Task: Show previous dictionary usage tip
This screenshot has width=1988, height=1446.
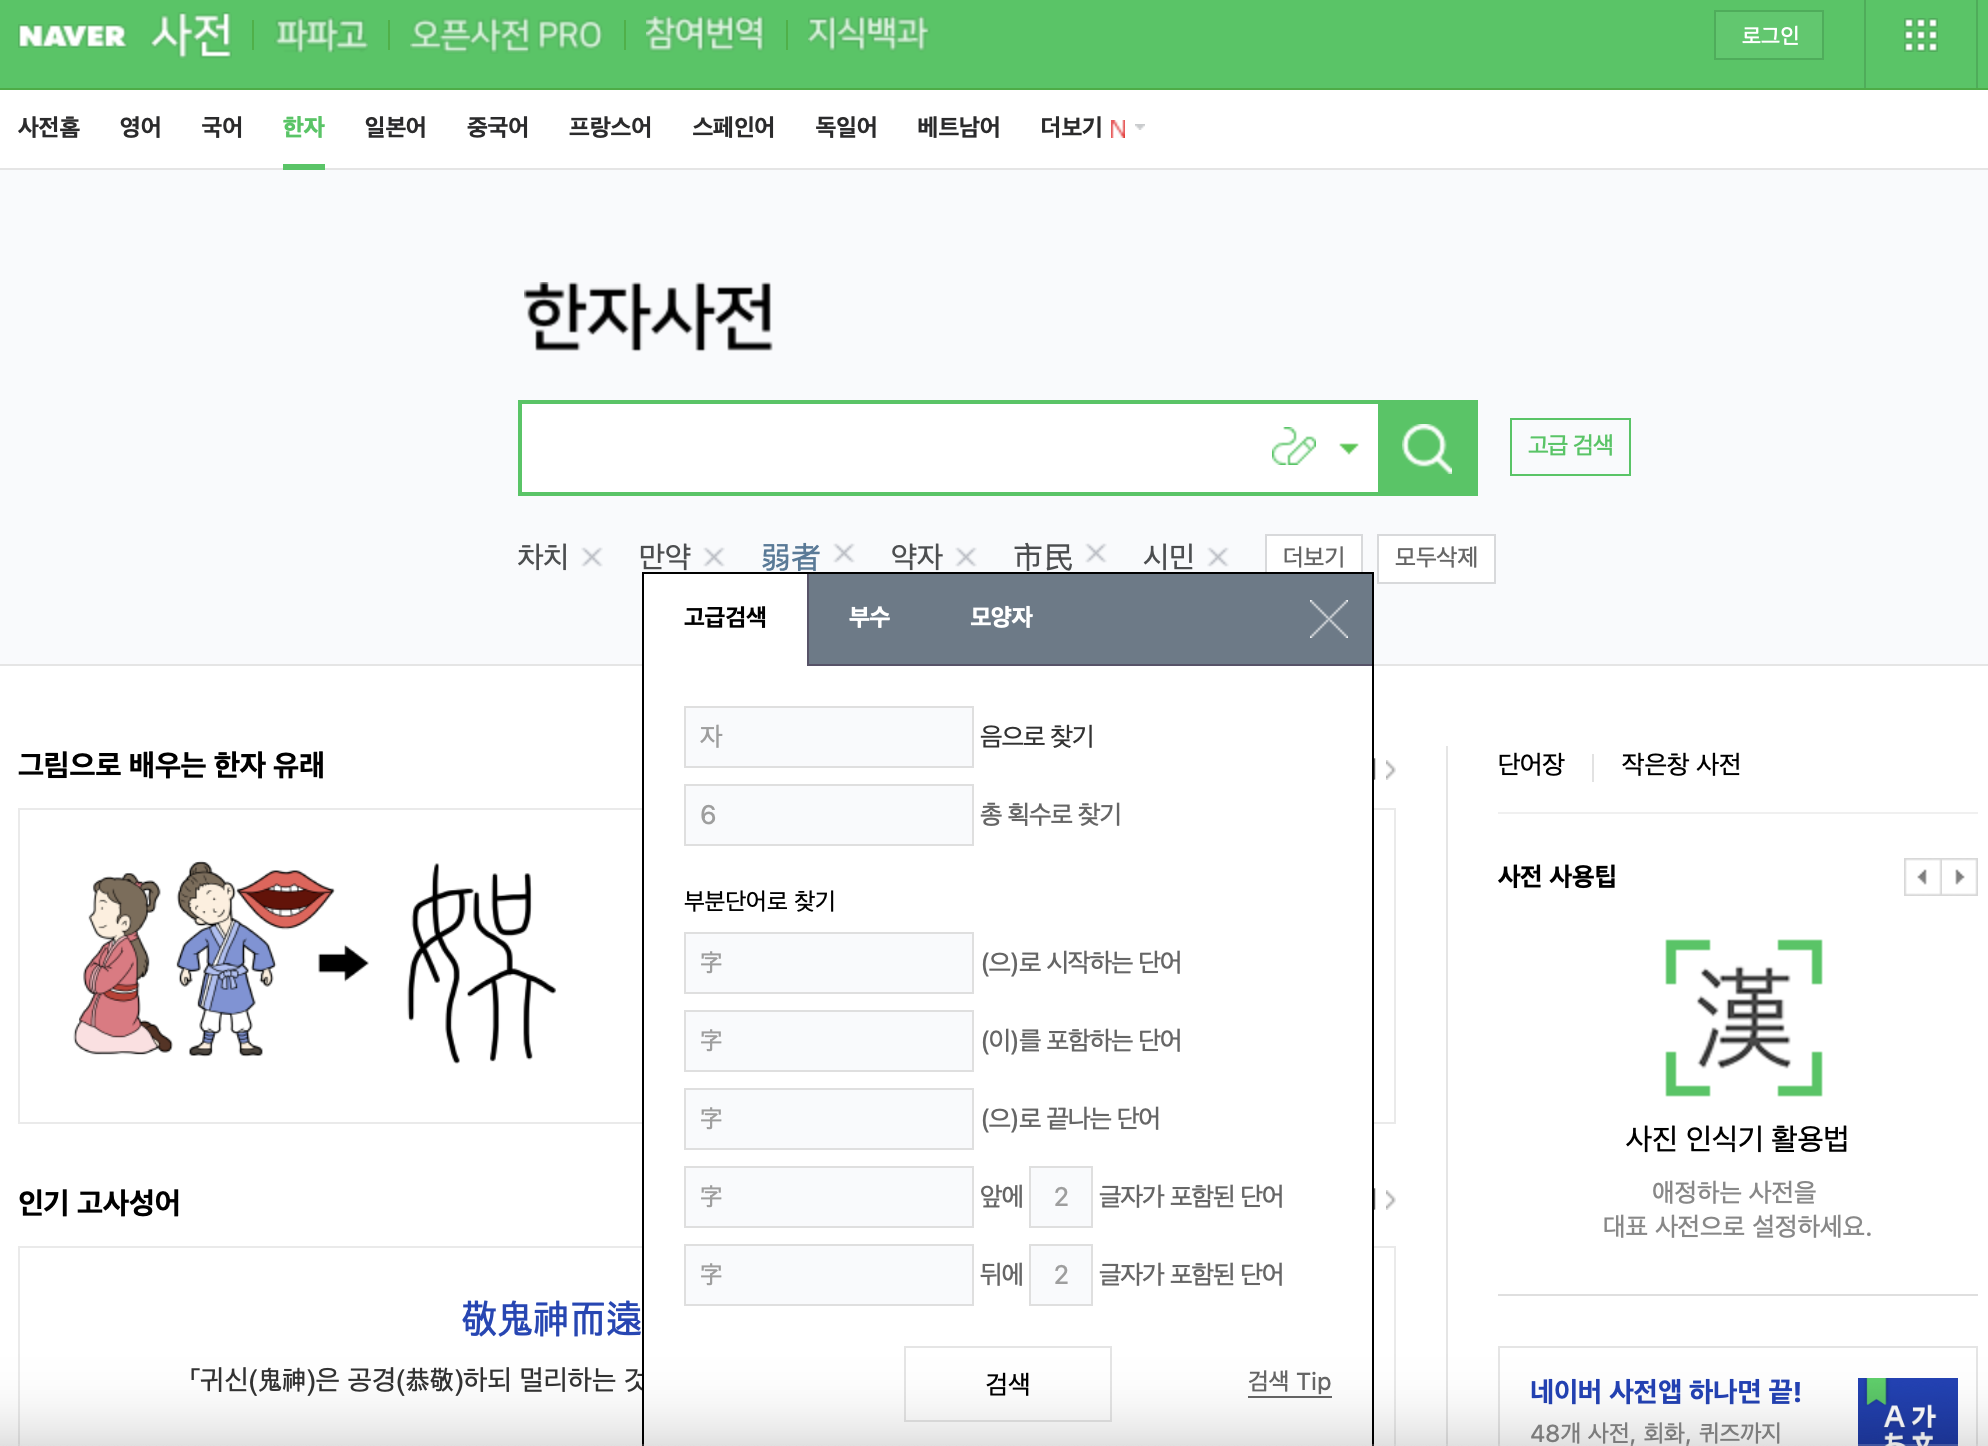Action: click(x=1922, y=877)
